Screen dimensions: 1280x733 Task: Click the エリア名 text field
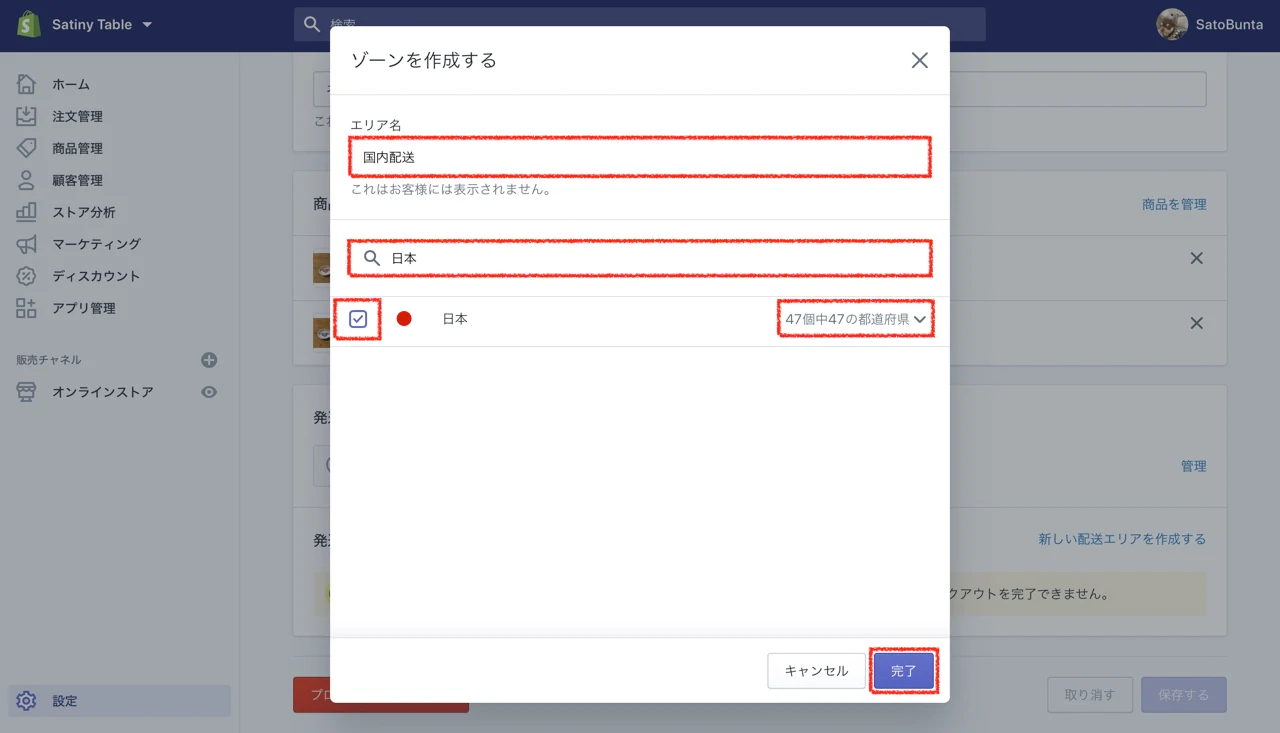[640, 157]
